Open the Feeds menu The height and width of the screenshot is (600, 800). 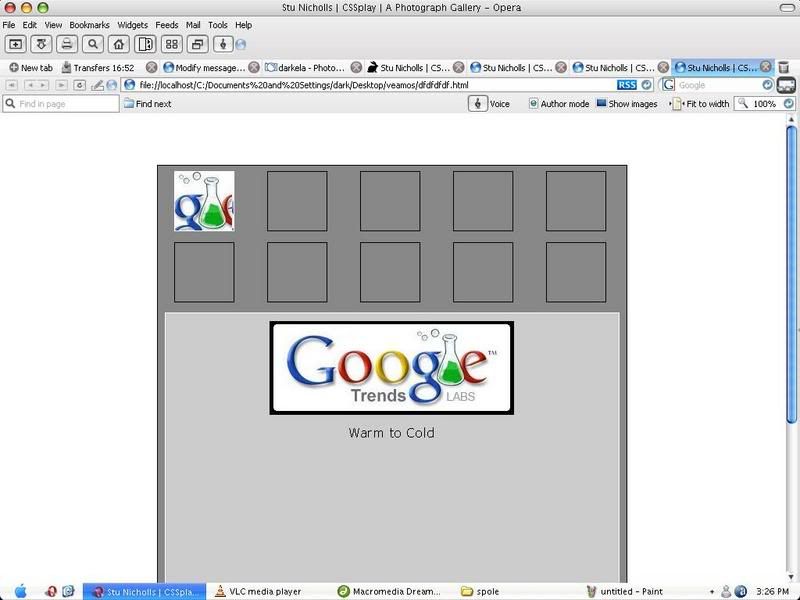[167, 25]
